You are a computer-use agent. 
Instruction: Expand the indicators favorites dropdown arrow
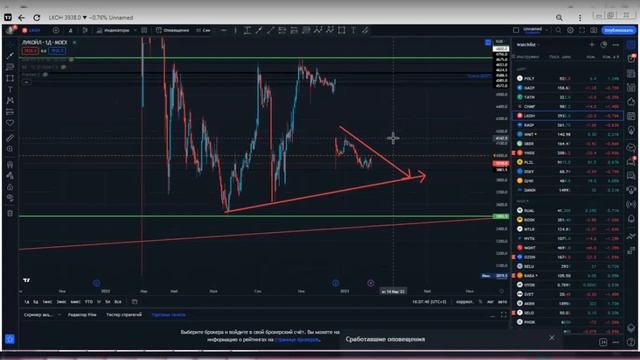point(135,30)
